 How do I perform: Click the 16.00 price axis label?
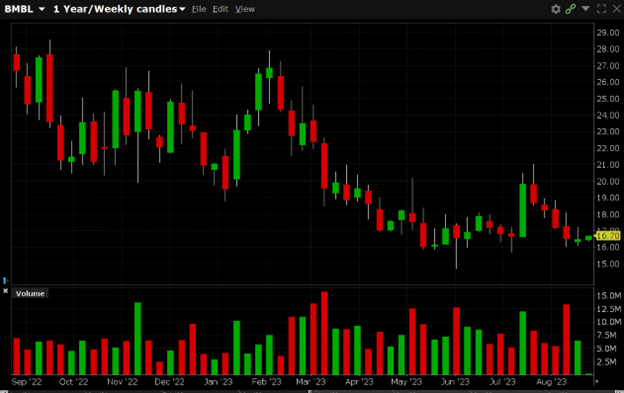(x=608, y=247)
